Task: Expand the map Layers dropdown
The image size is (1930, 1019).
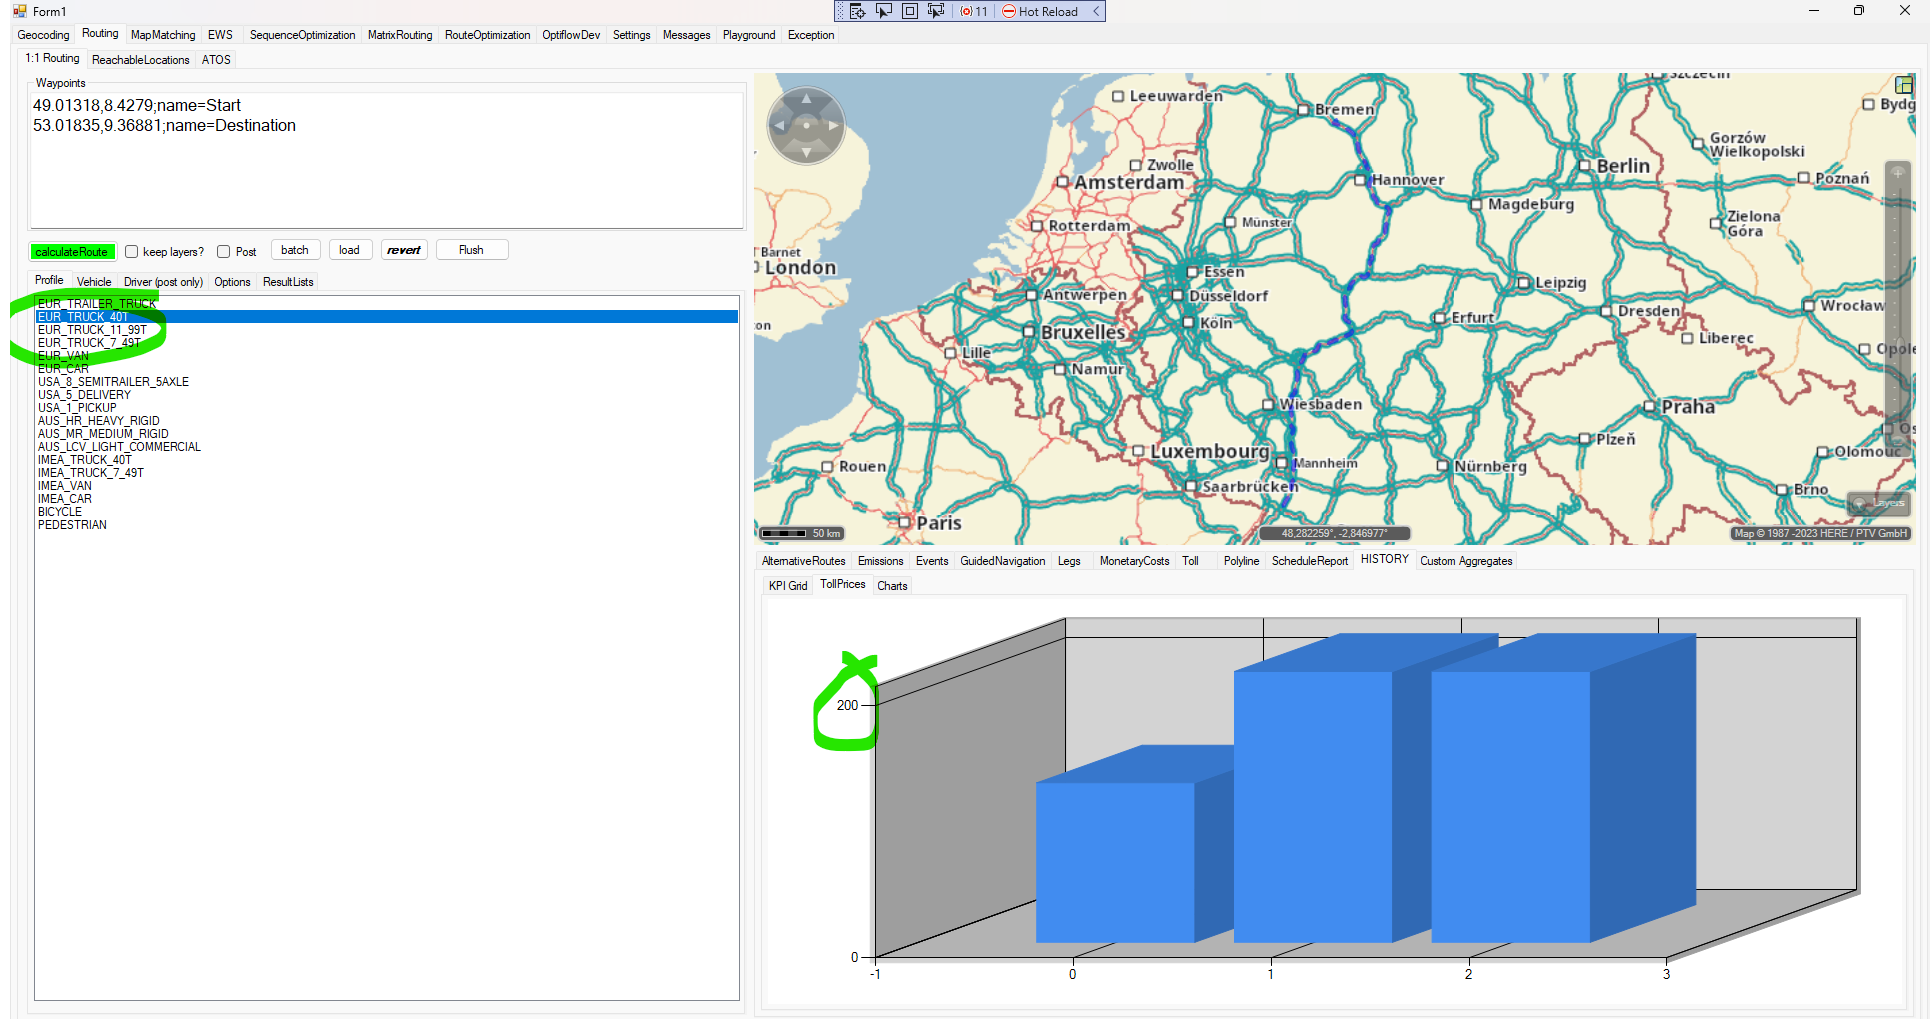Action: pos(1879,503)
